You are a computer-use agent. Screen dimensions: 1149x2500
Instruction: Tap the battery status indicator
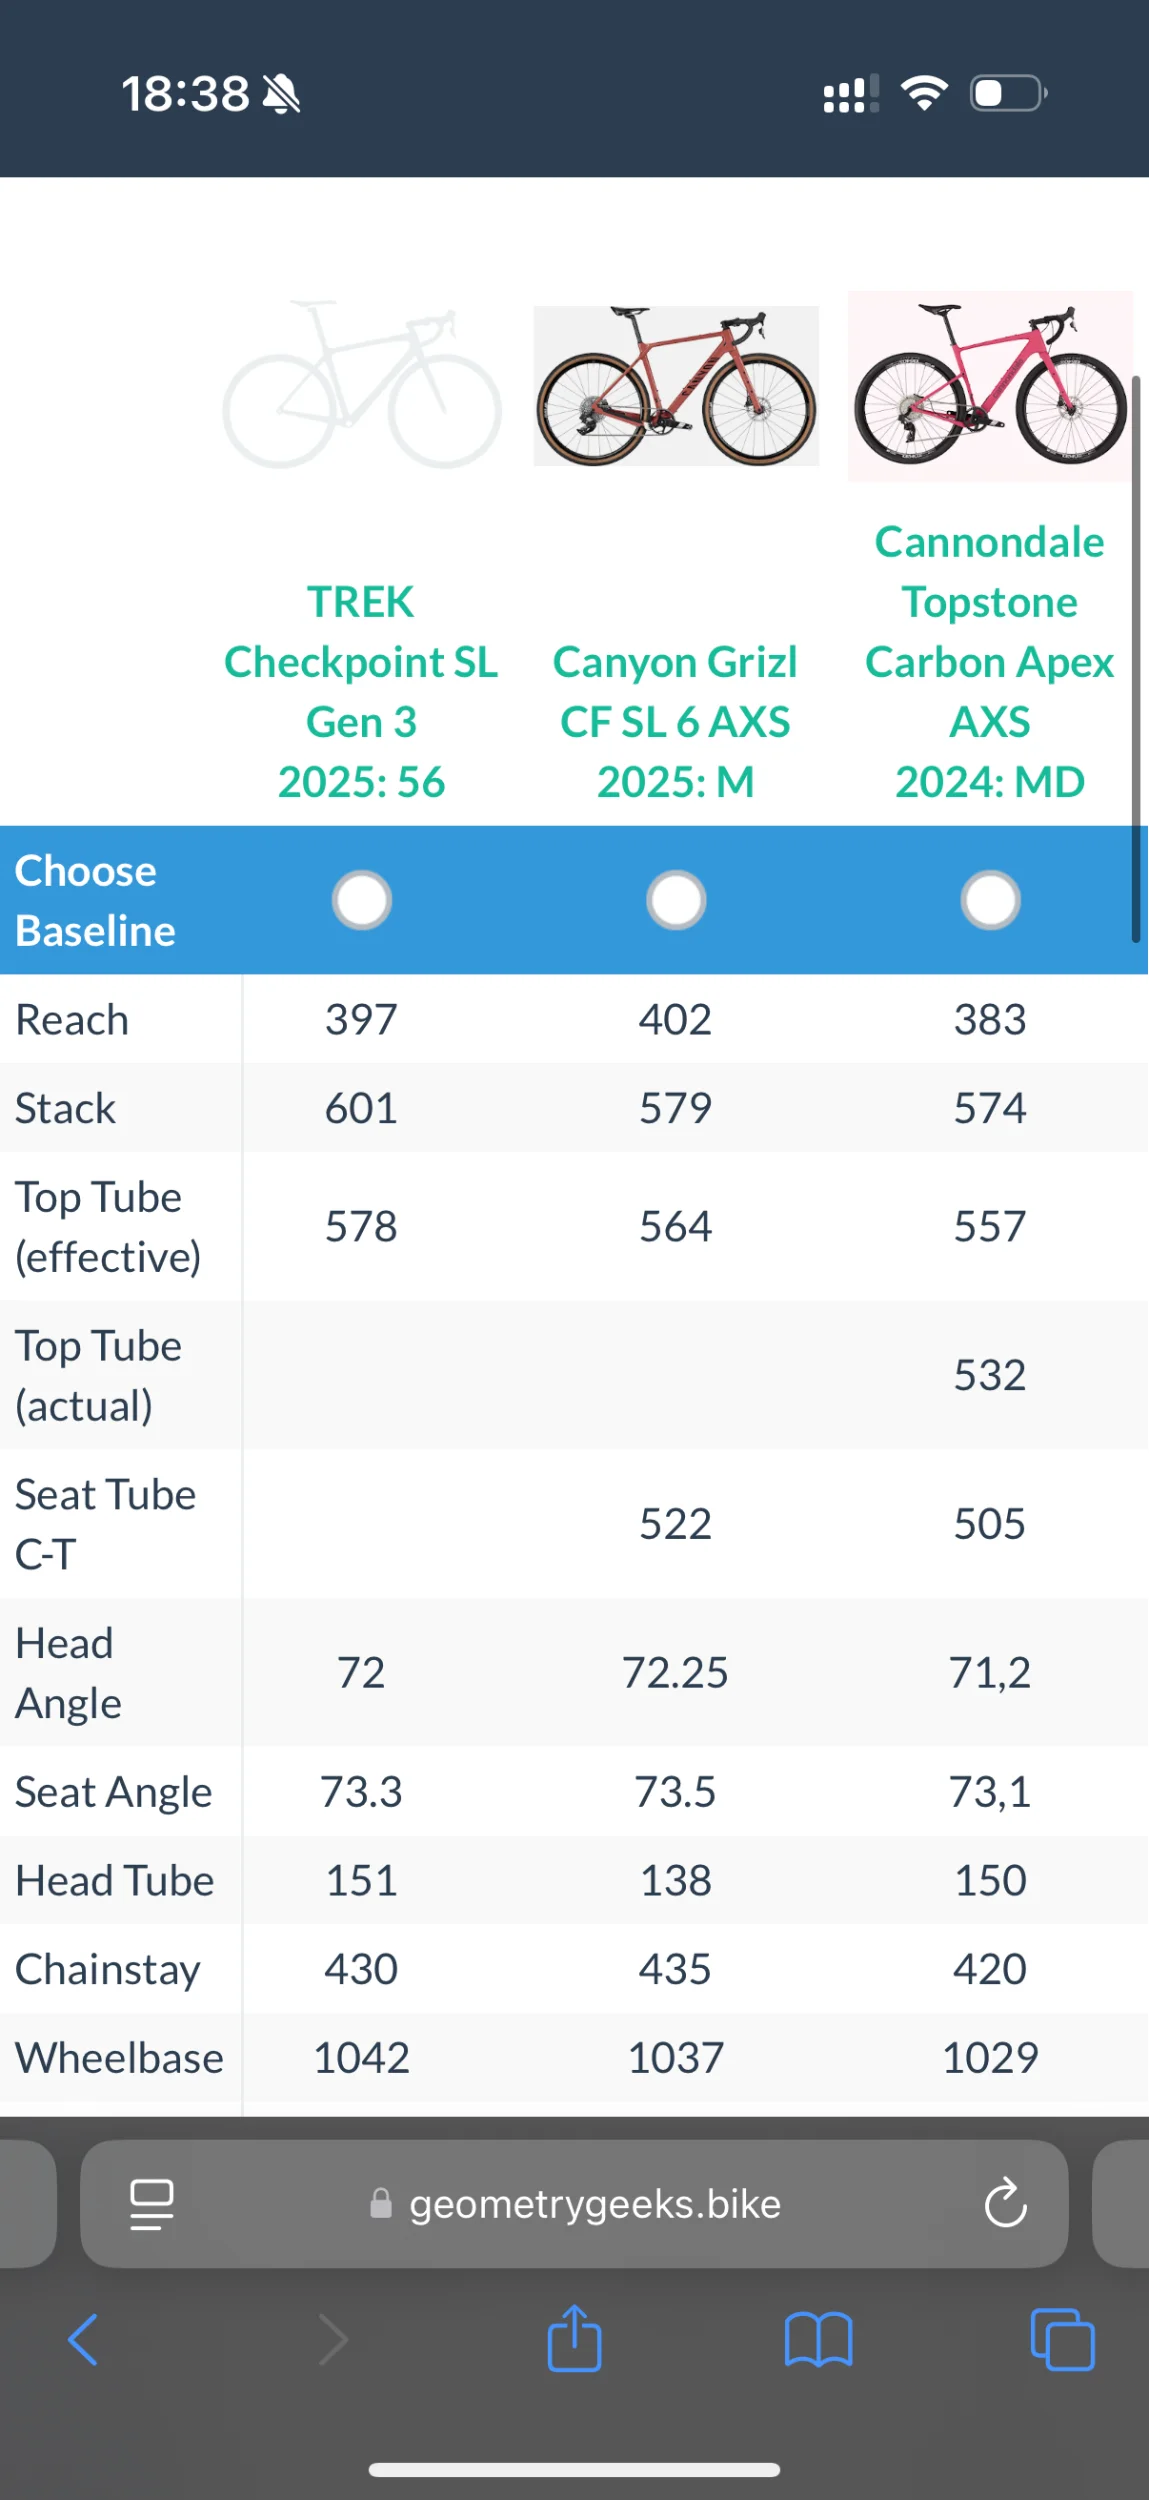[1008, 94]
